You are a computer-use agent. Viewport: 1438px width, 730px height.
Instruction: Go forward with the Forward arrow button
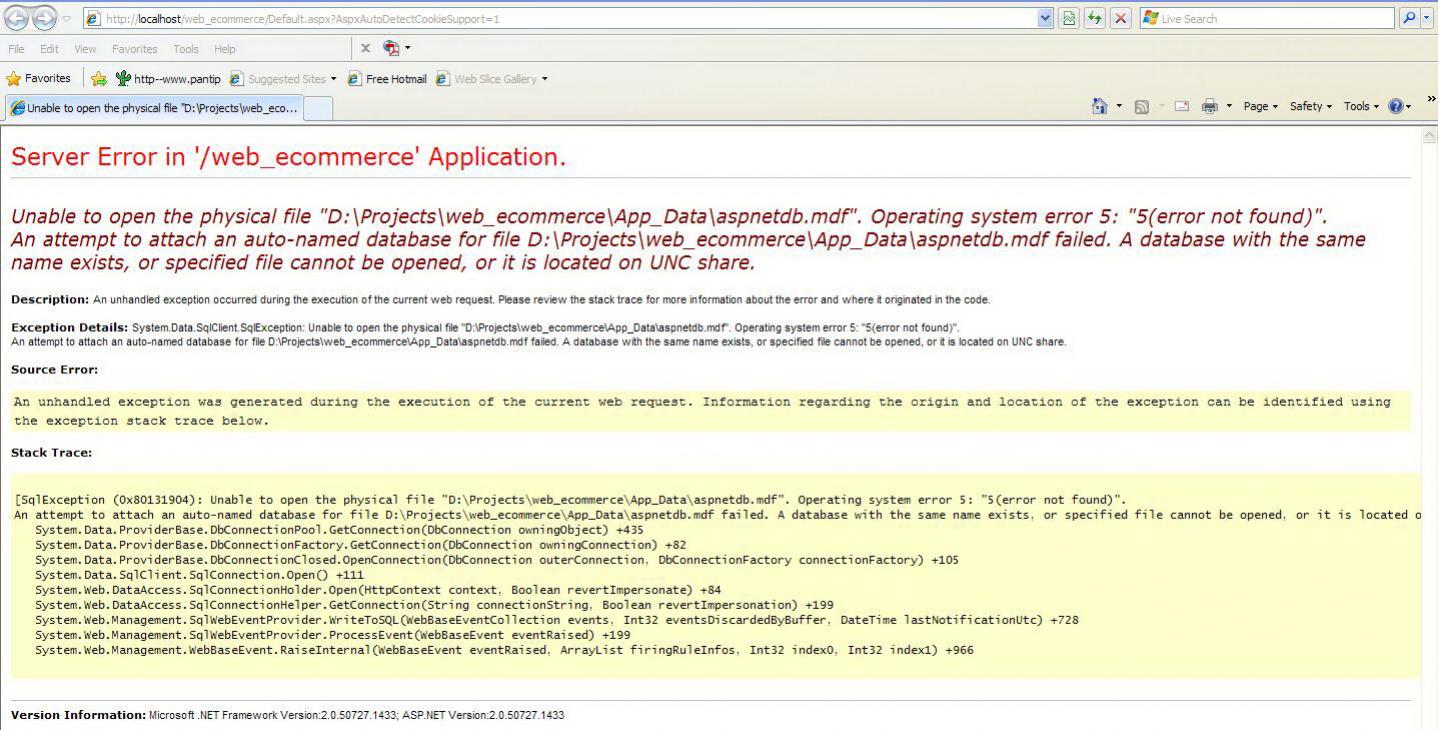[x=44, y=18]
